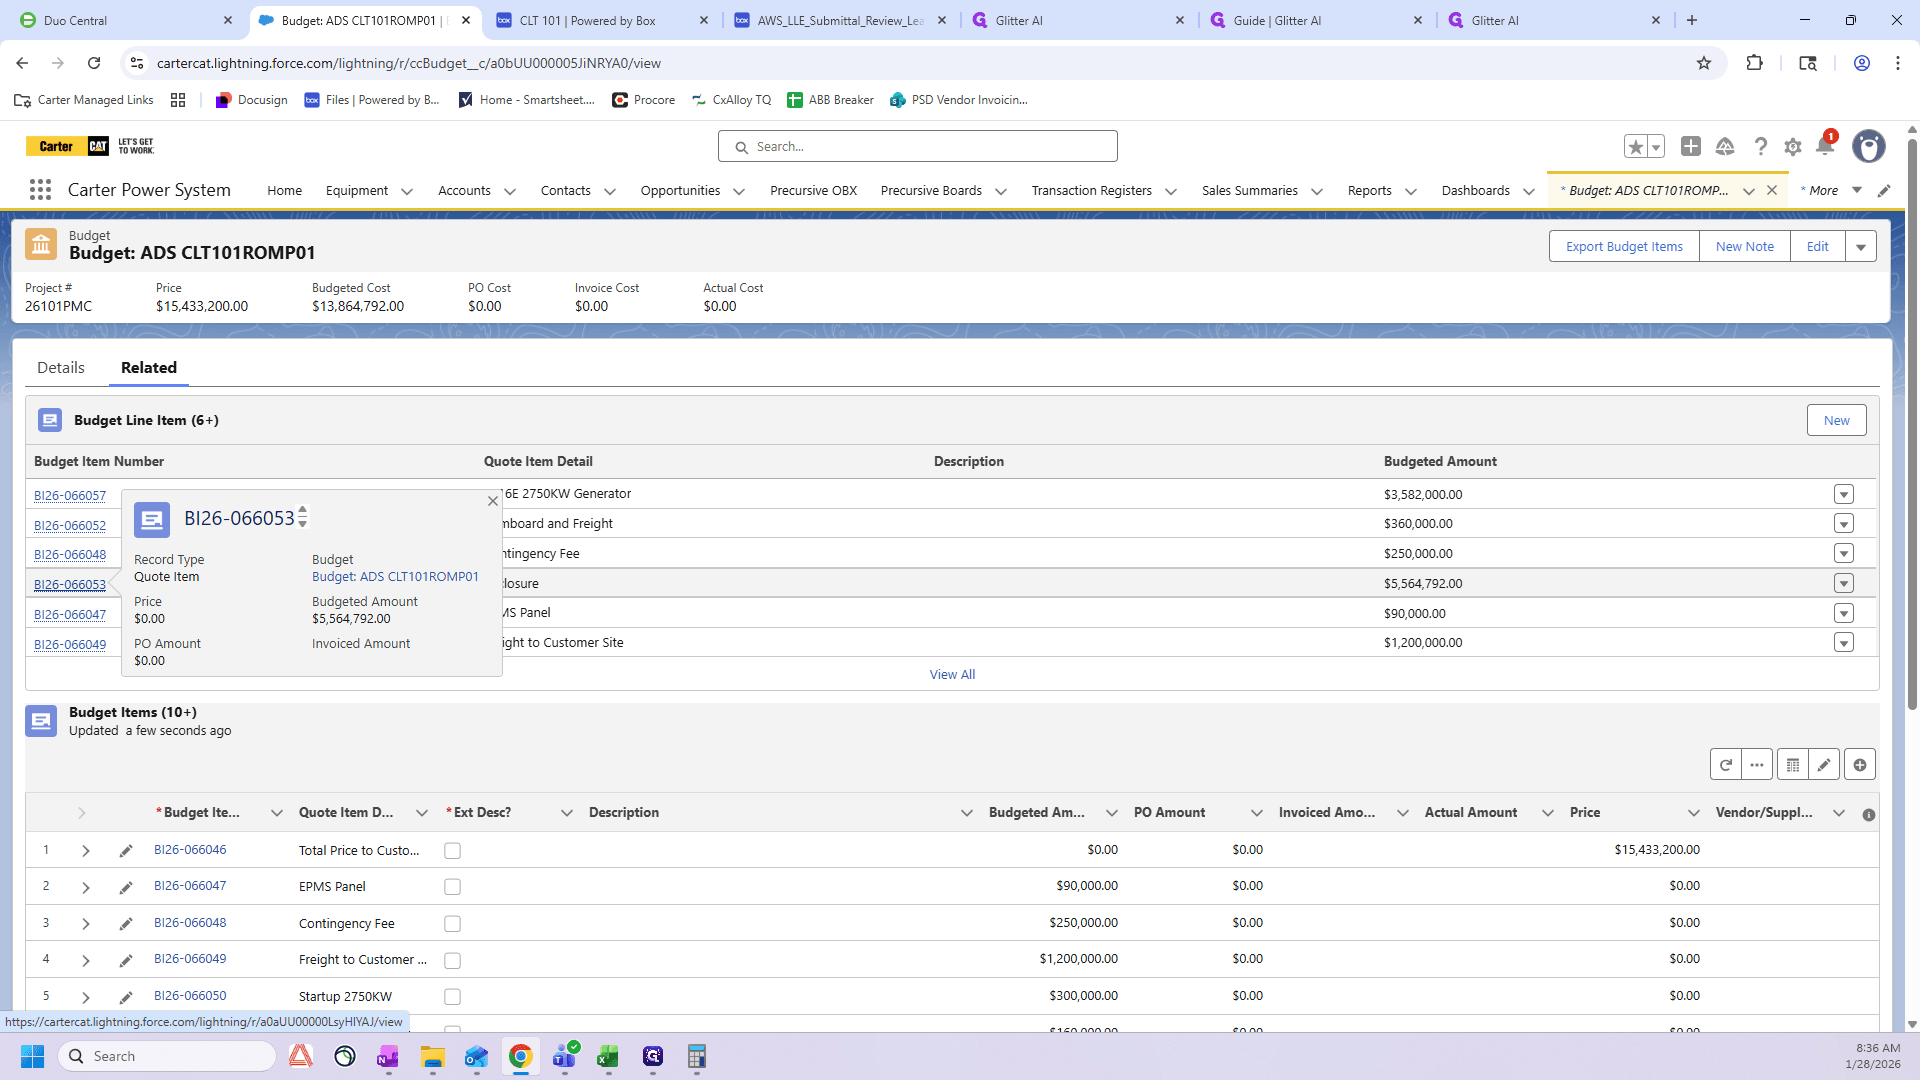The width and height of the screenshot is (1920, 1080).
Task: Tick Ext Desc checkbox for Total Price row
Action: (452, 851)
